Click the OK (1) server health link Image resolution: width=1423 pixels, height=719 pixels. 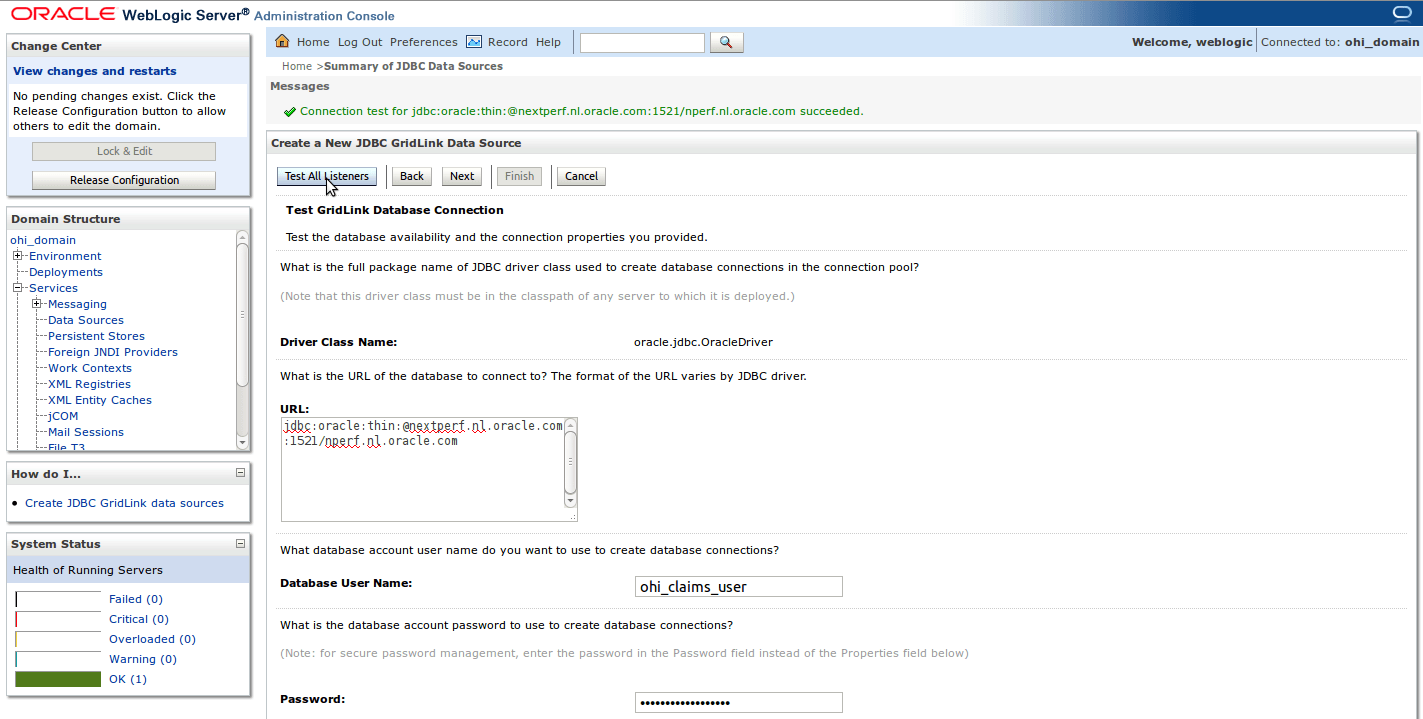point(128,679)
